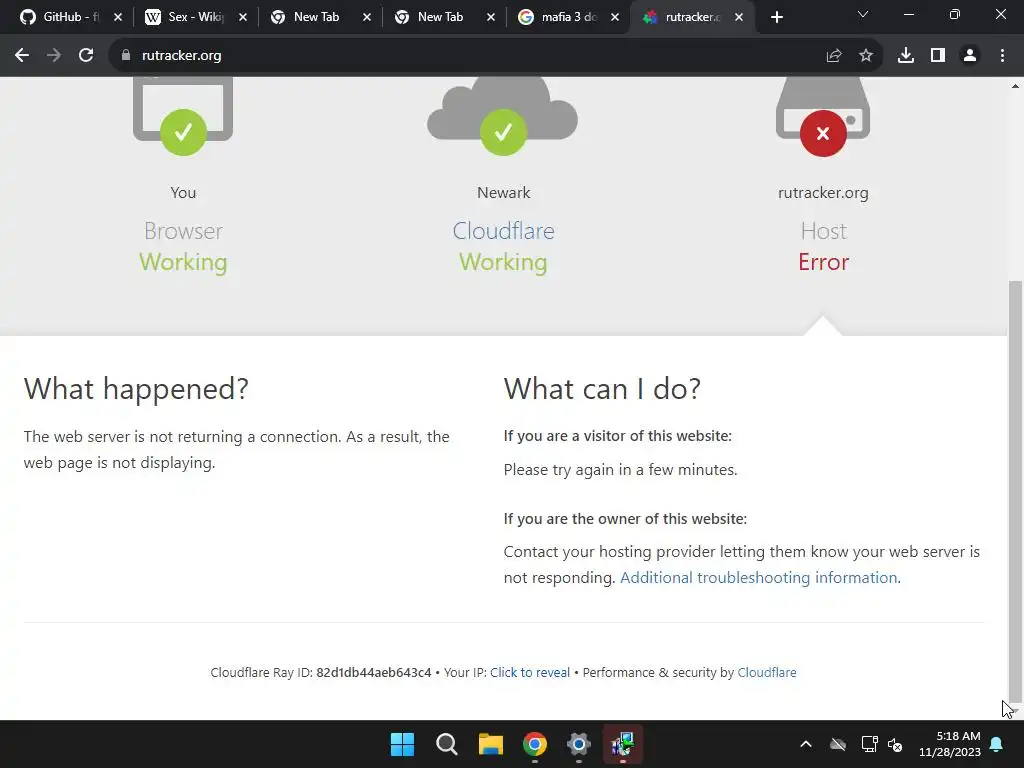Select the Ray ID 82d1db44aeb643c4 text

pyautogui.click(x=374, y=673)
